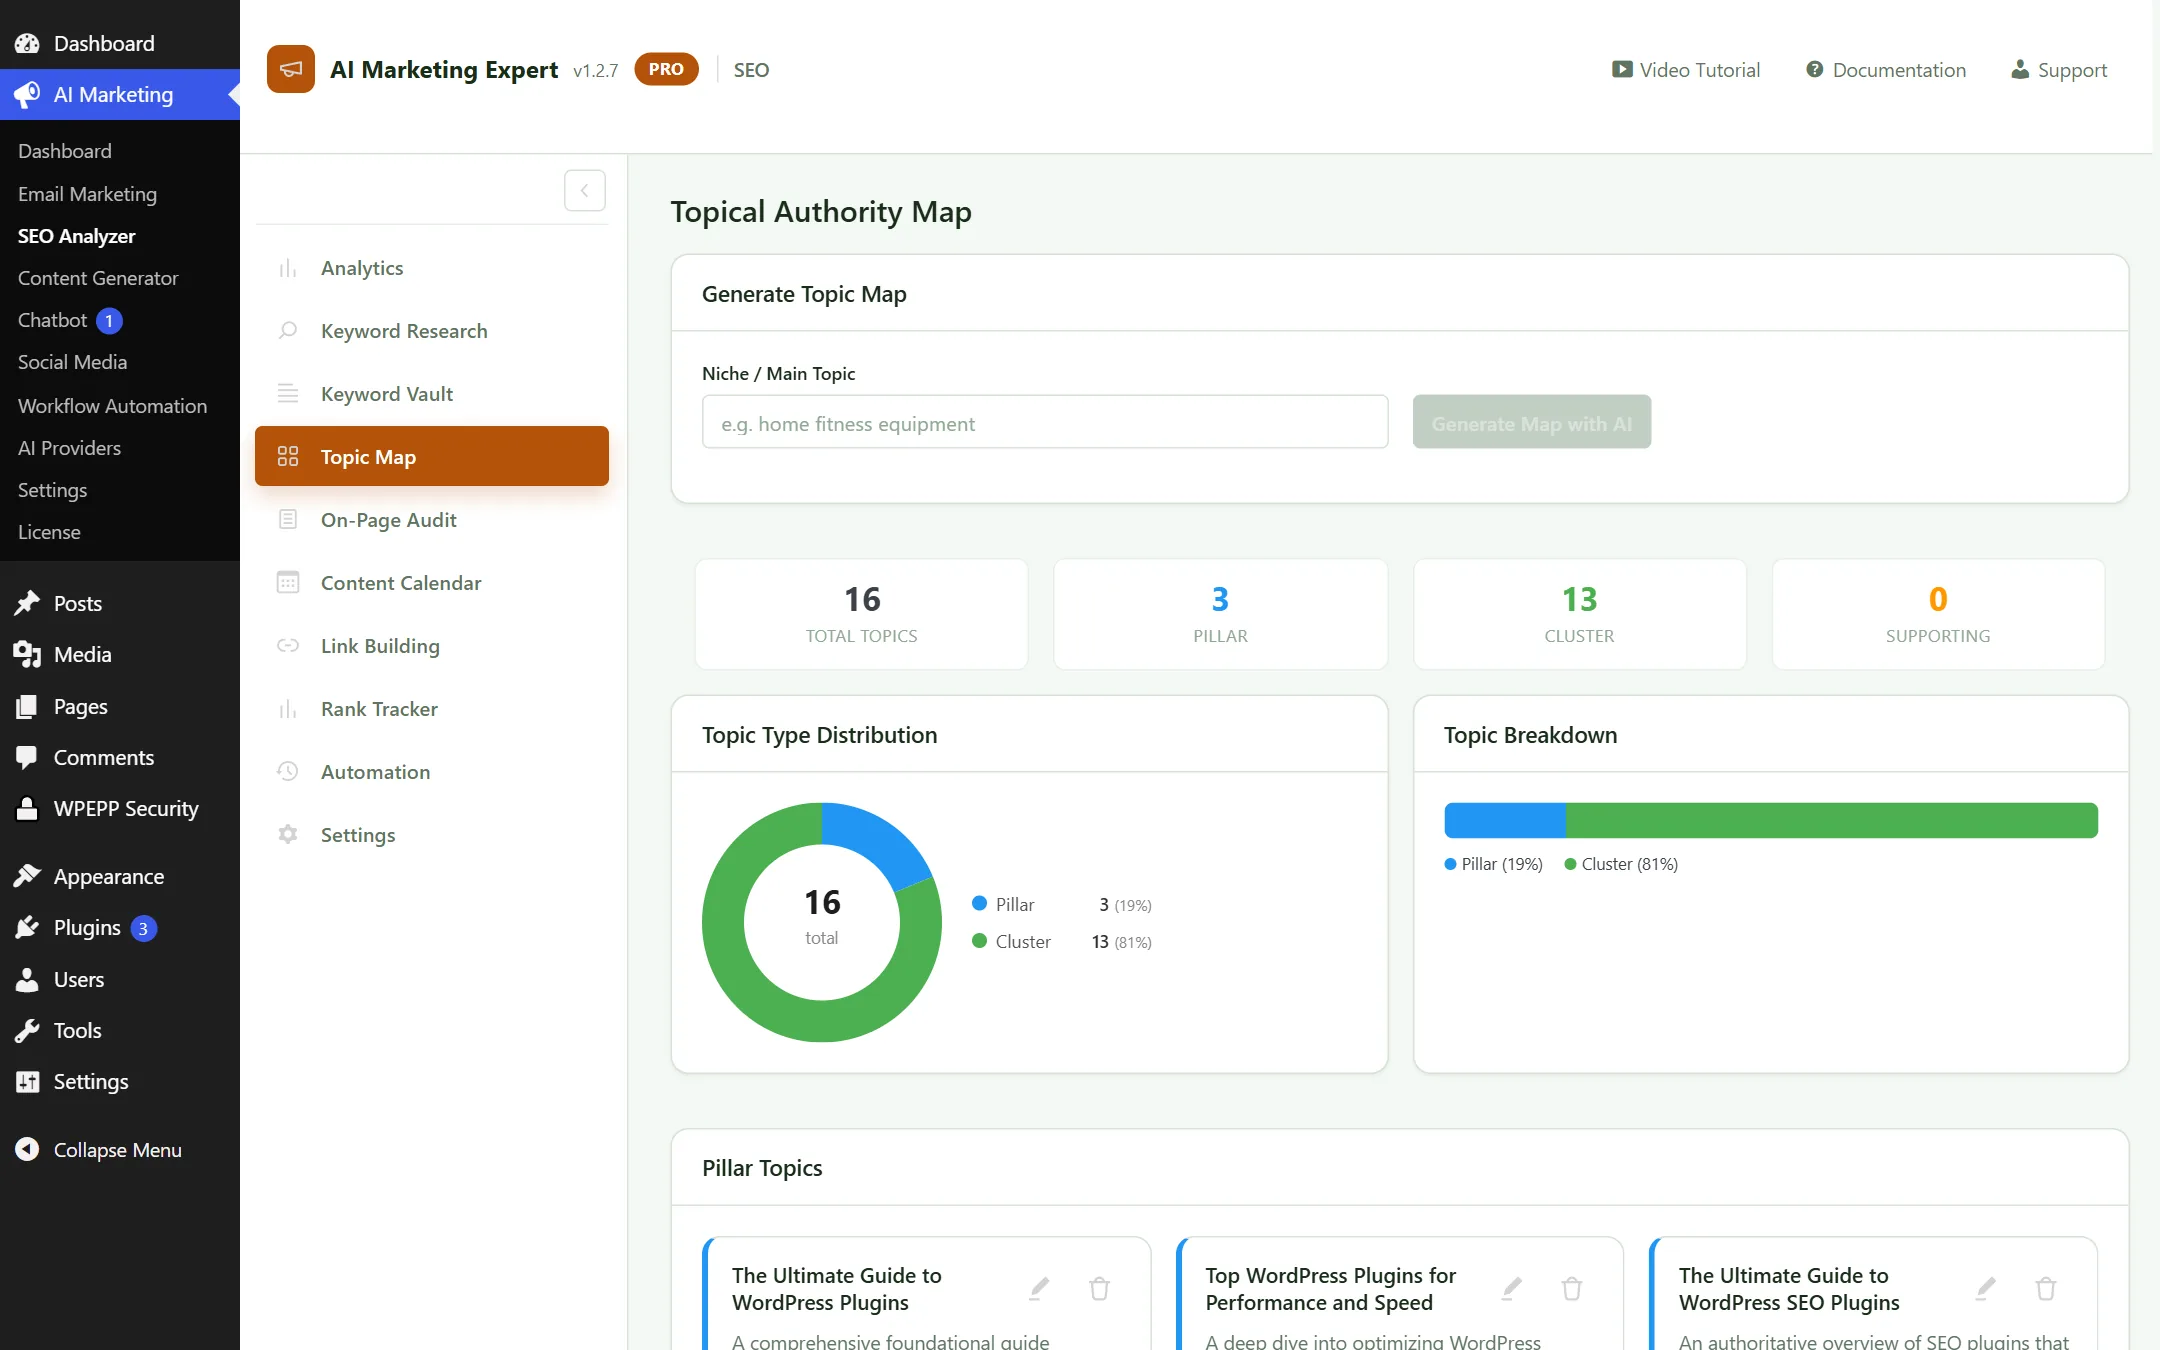
Task: Click the Niche / Main Topic input field
Action: (x=1045, y=423)
